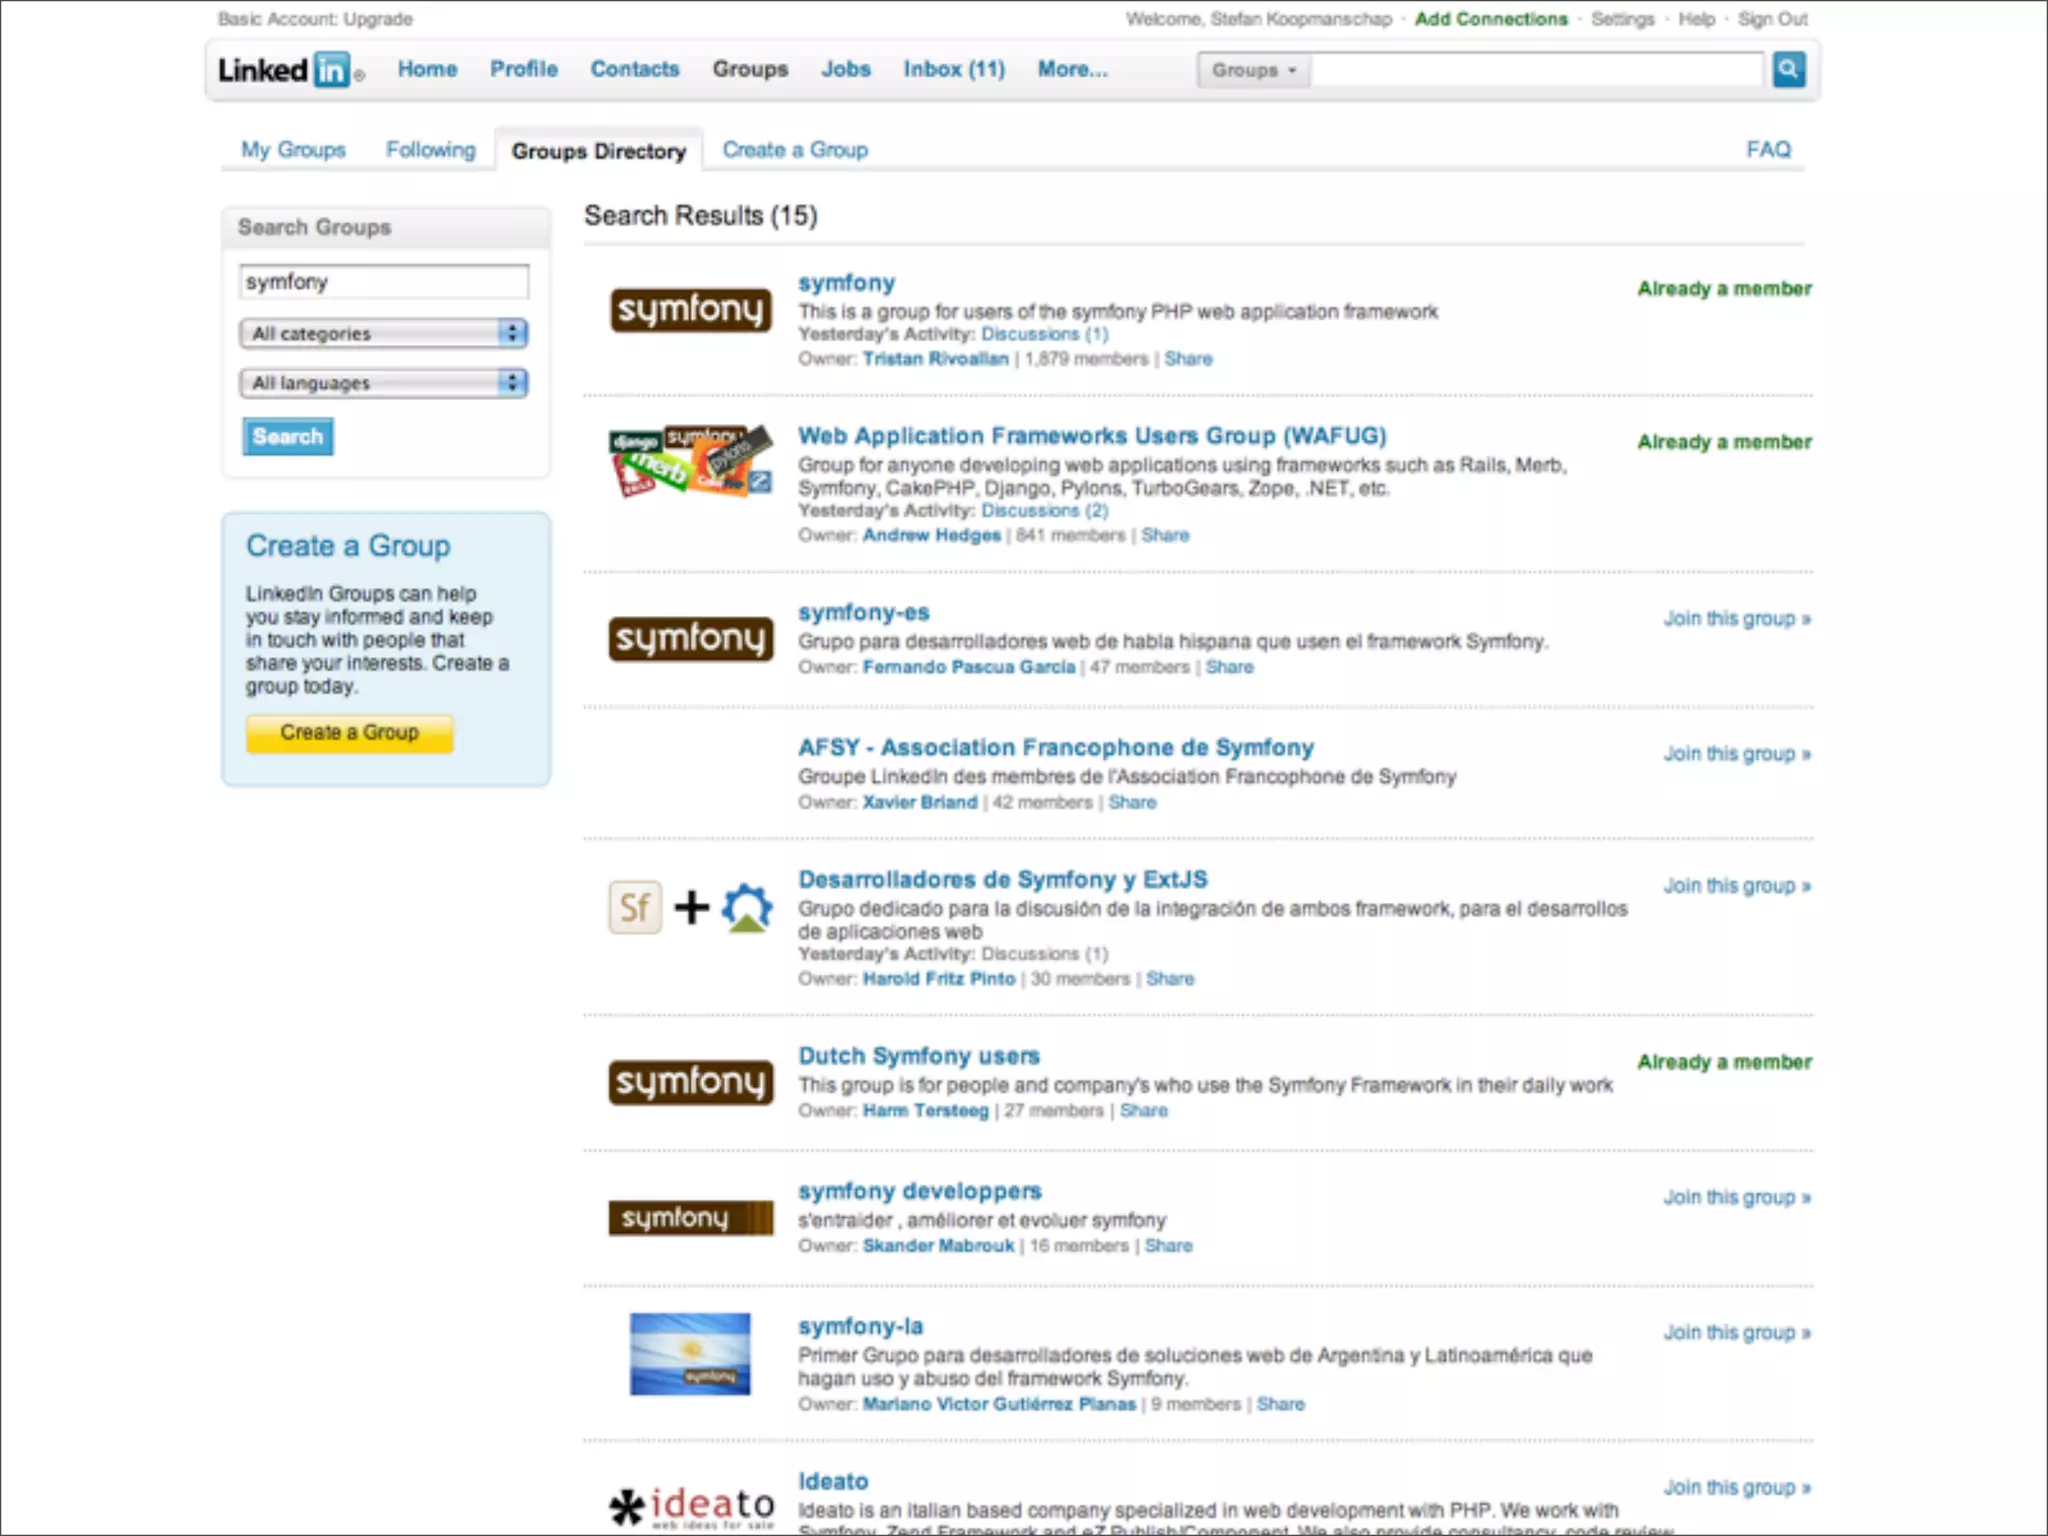Open the symfony group logo thumbnail
The width and height of the screenshot is (2048, 1536).
pyautogui.click(x=690, y=310)
